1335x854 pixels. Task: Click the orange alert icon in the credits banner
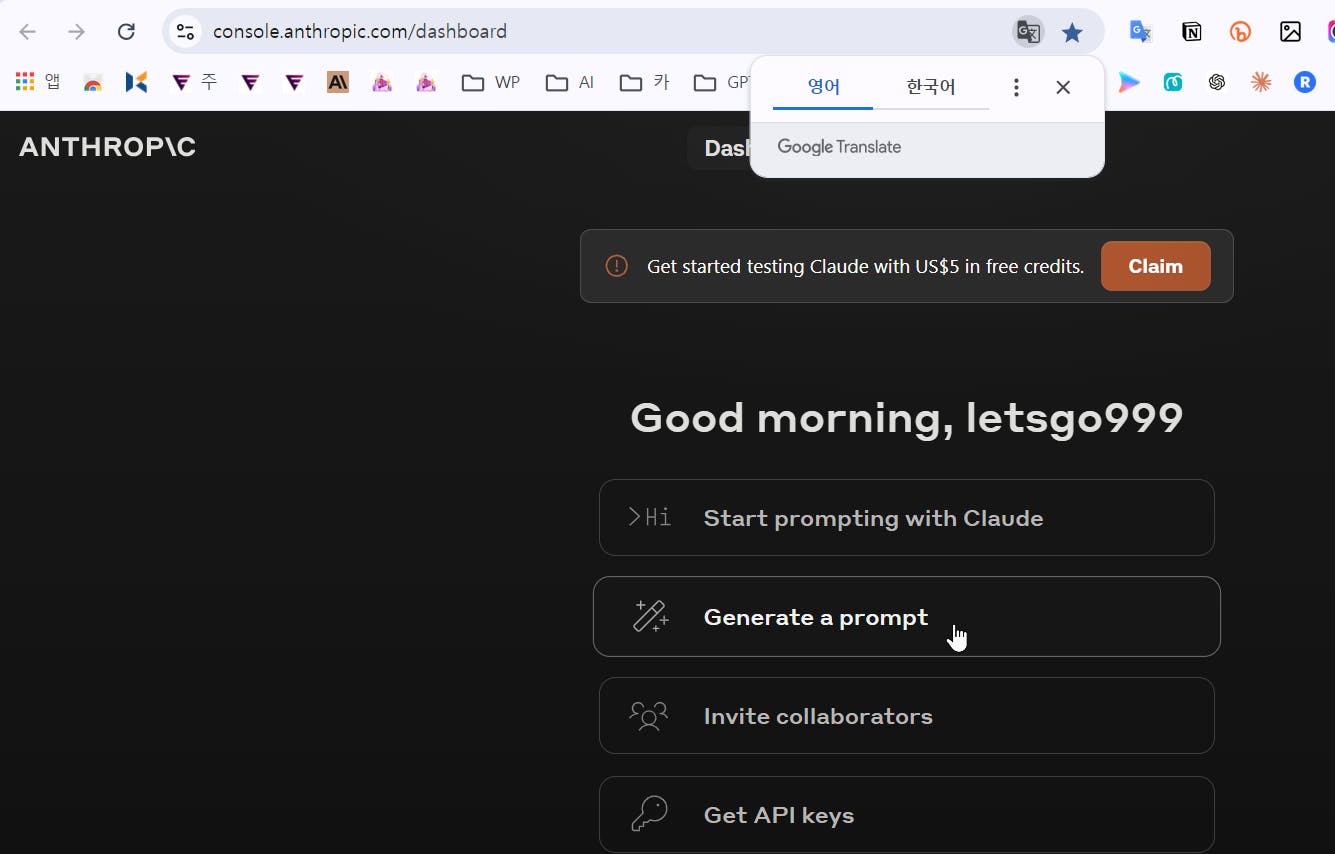[617, 266]
